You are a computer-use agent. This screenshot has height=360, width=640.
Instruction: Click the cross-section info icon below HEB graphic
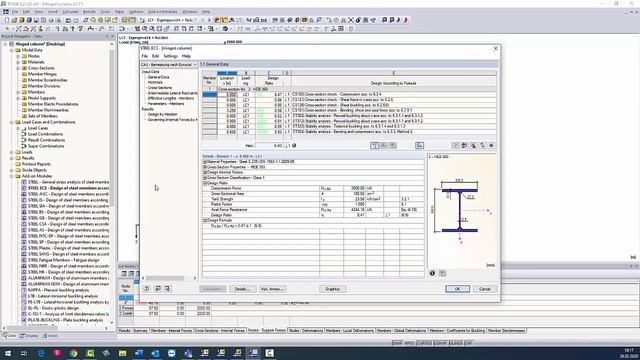tap(432, 273)
